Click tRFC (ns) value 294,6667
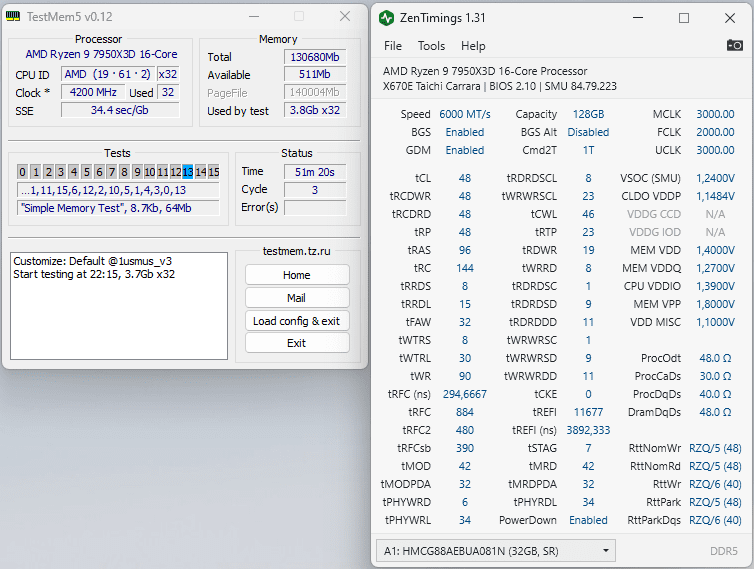 tap(465, 394)
